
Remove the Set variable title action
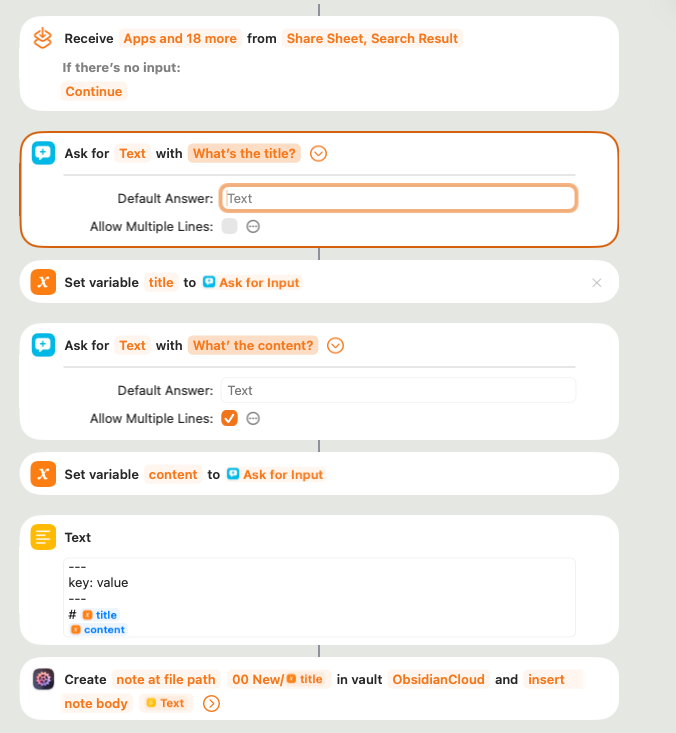(597, 283)
